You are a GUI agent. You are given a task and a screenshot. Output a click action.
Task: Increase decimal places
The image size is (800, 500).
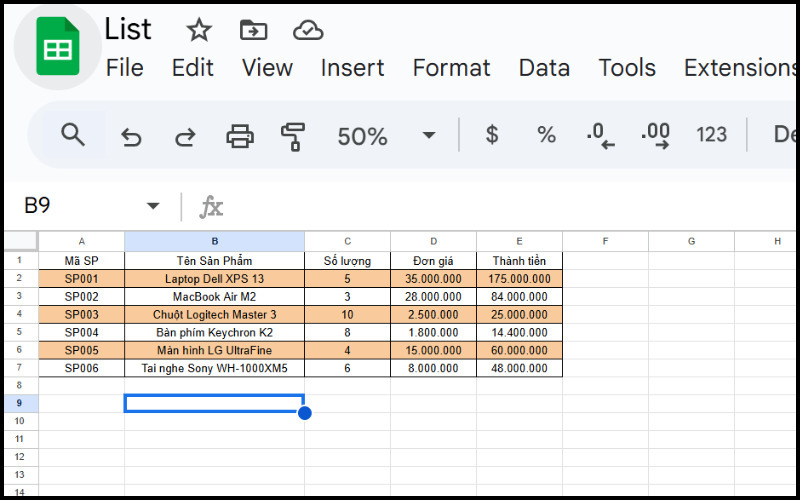click(x=655, y=135)
